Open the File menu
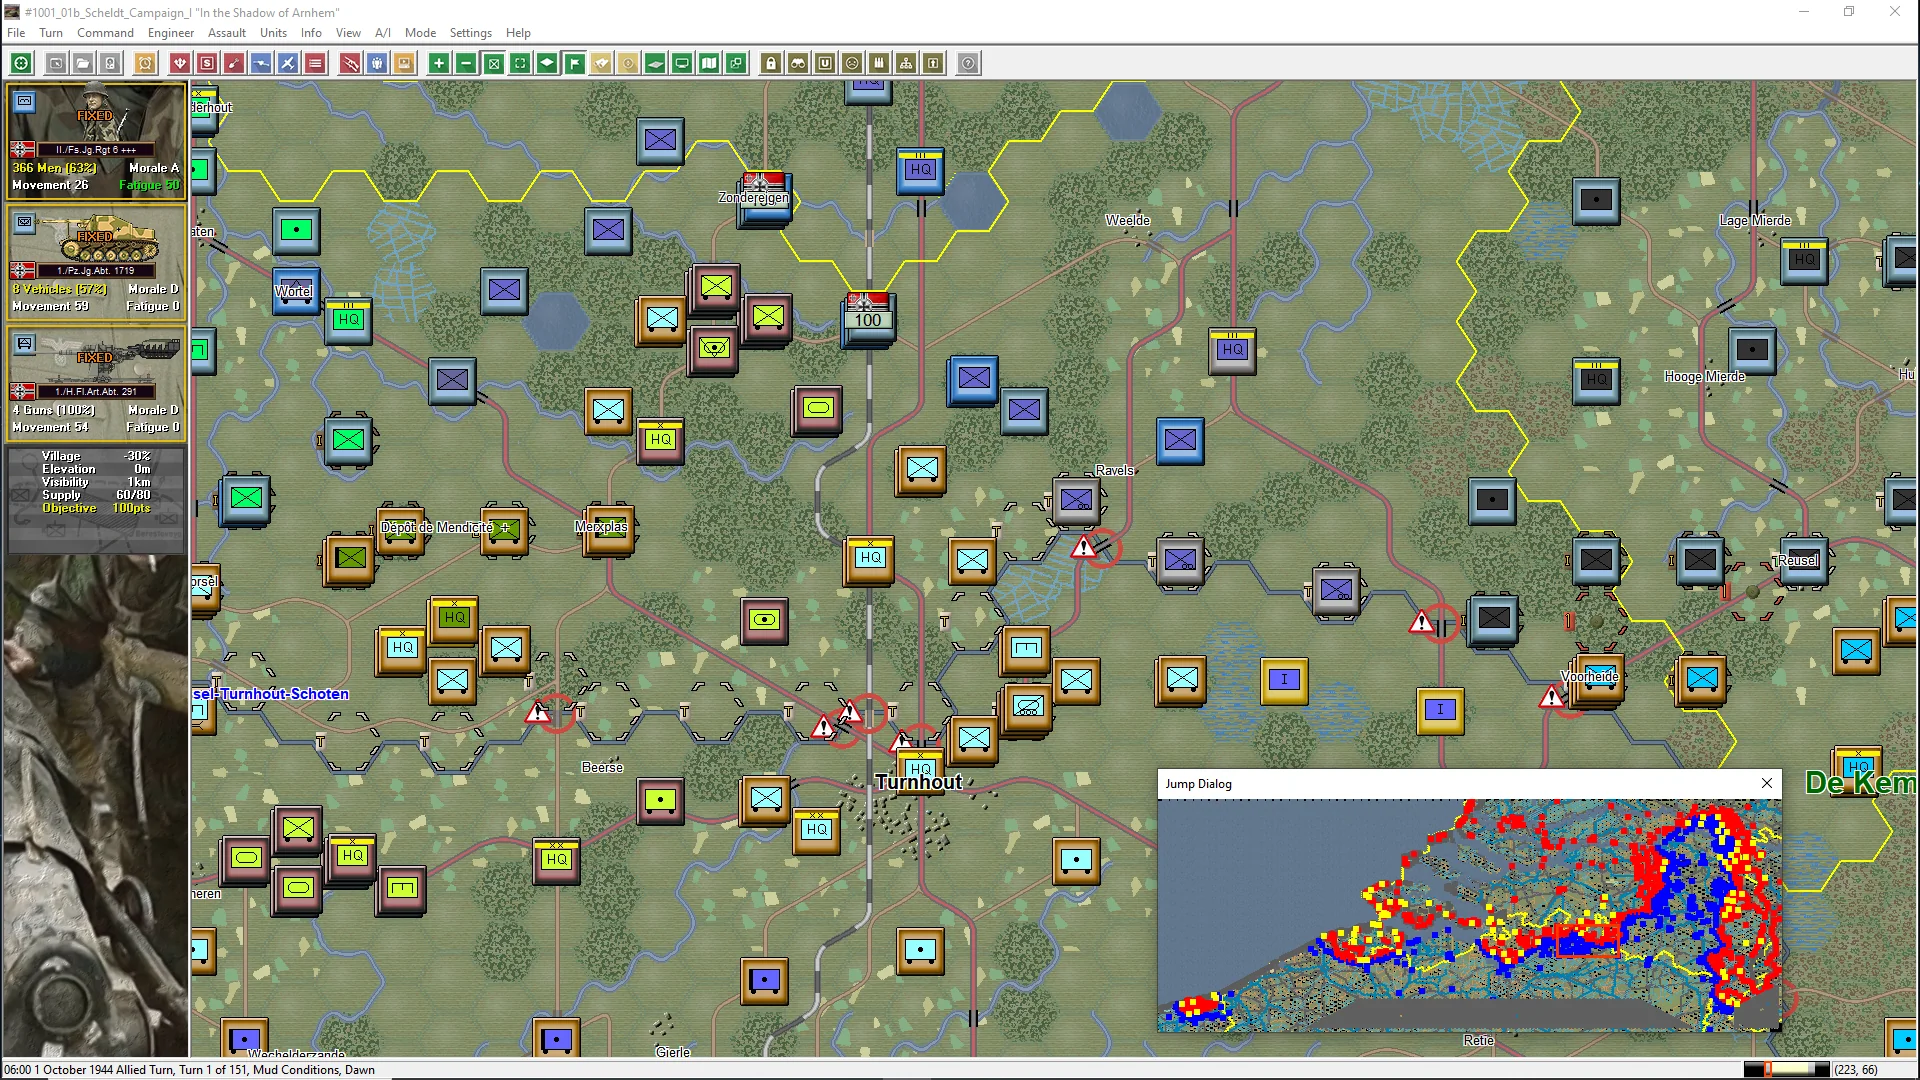Viewport: 1920px width, 1080px height. [x=16, y=32]
